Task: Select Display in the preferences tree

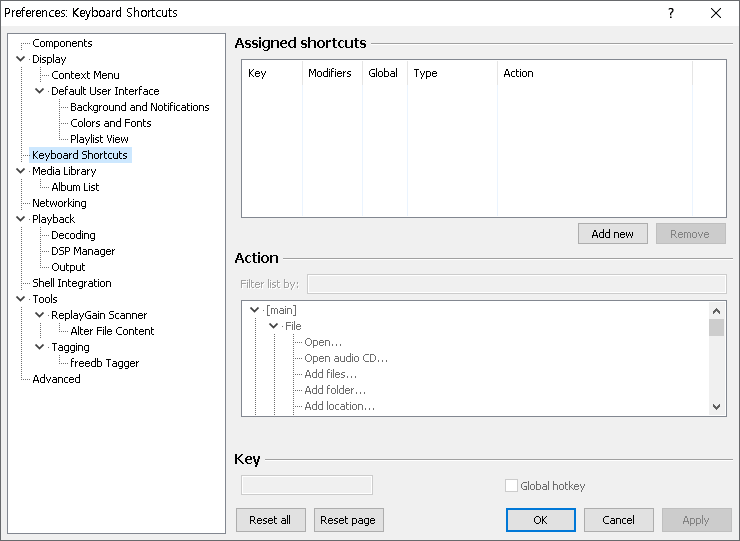Action: [x=49, y=59]
